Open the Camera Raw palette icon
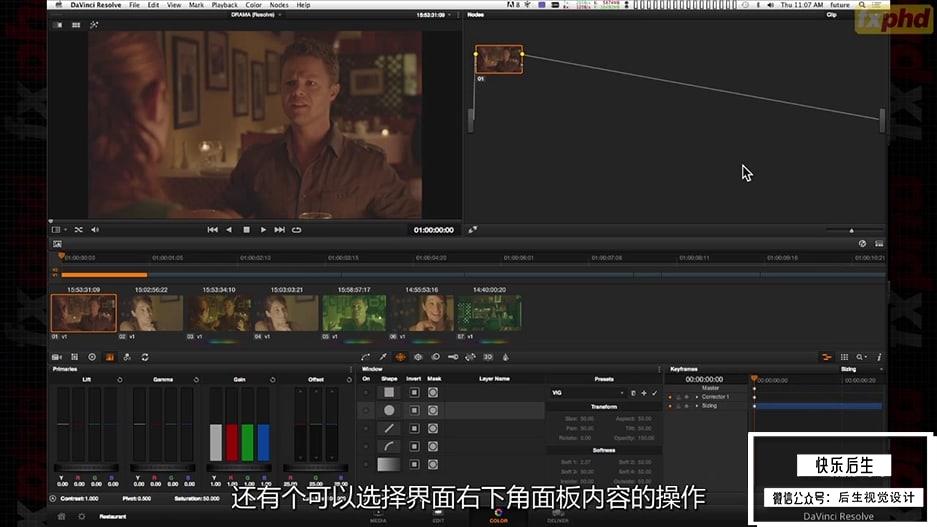The image size is (937, 527). (x=57, y=357)
